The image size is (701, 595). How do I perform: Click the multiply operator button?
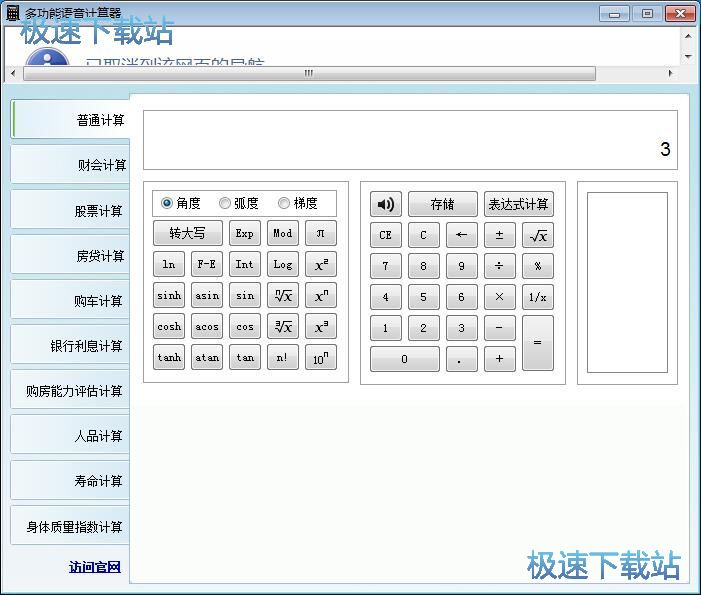point(500,297)
